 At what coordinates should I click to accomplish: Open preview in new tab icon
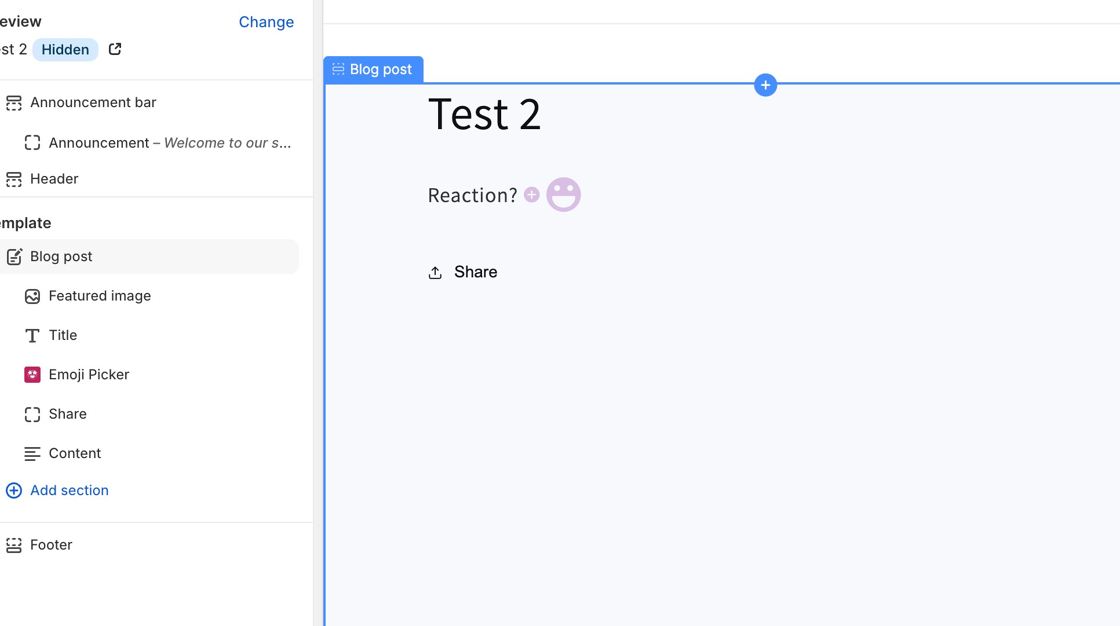(x=115, y=49)
